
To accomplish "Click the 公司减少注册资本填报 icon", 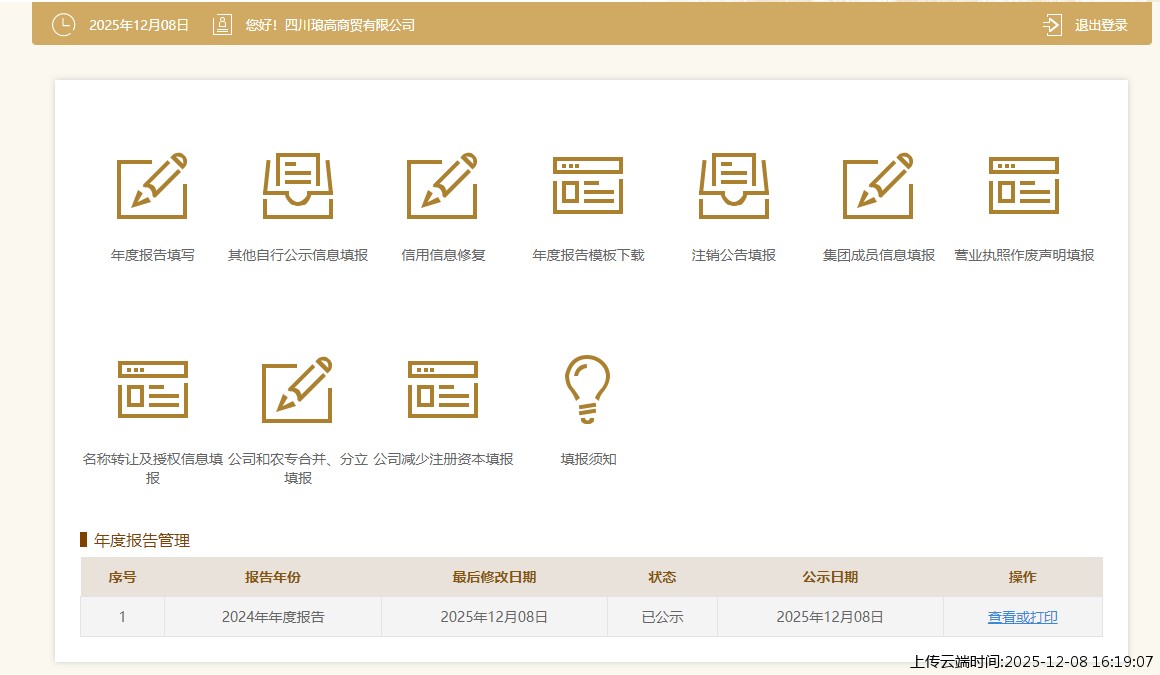I will [x=443, y=389].
